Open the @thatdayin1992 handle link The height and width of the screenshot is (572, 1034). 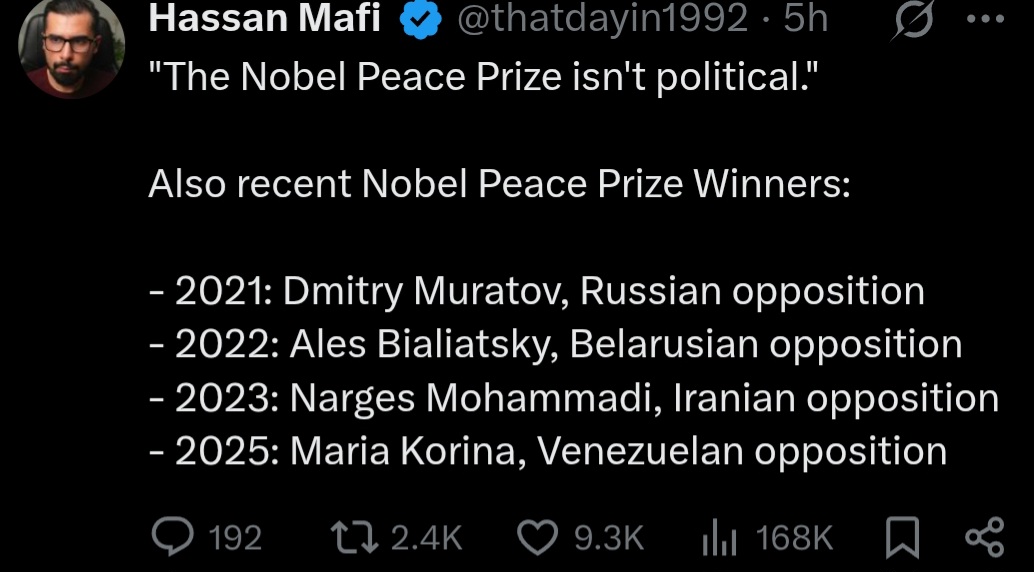(x=602, y=19)
